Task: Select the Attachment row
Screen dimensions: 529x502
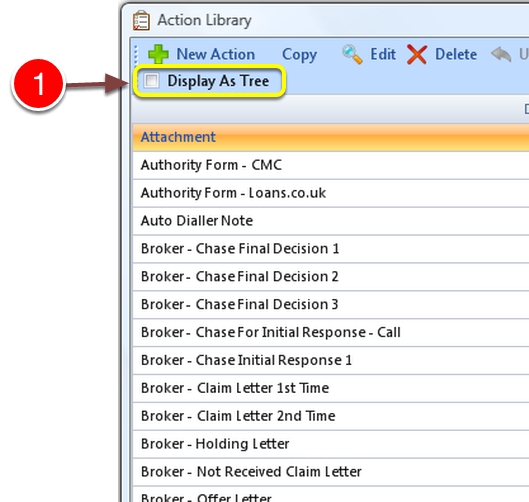Action: (331, 137)
